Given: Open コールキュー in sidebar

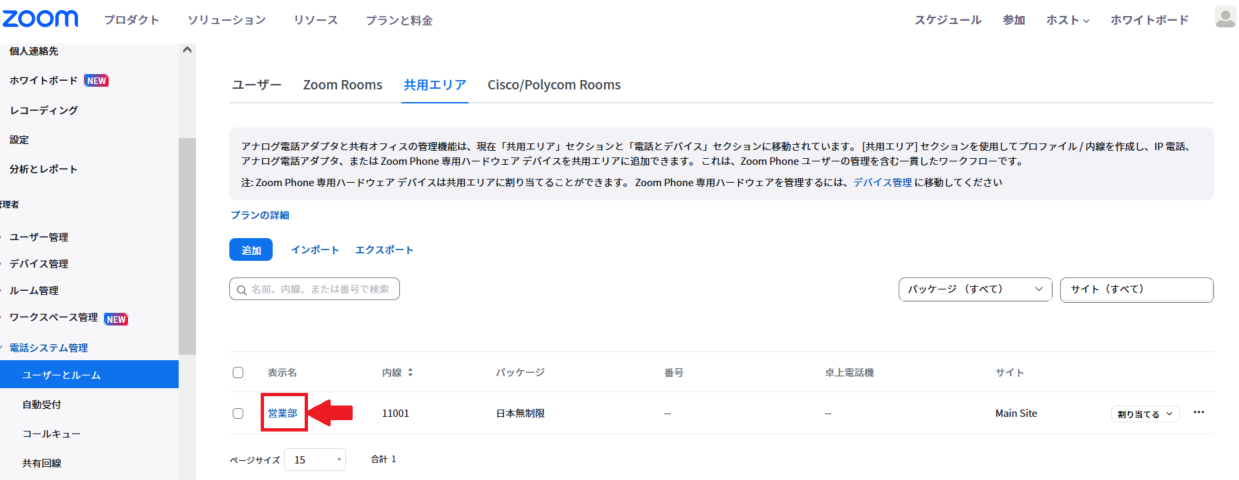Looking at the screenshot, I should click(52, 434).
